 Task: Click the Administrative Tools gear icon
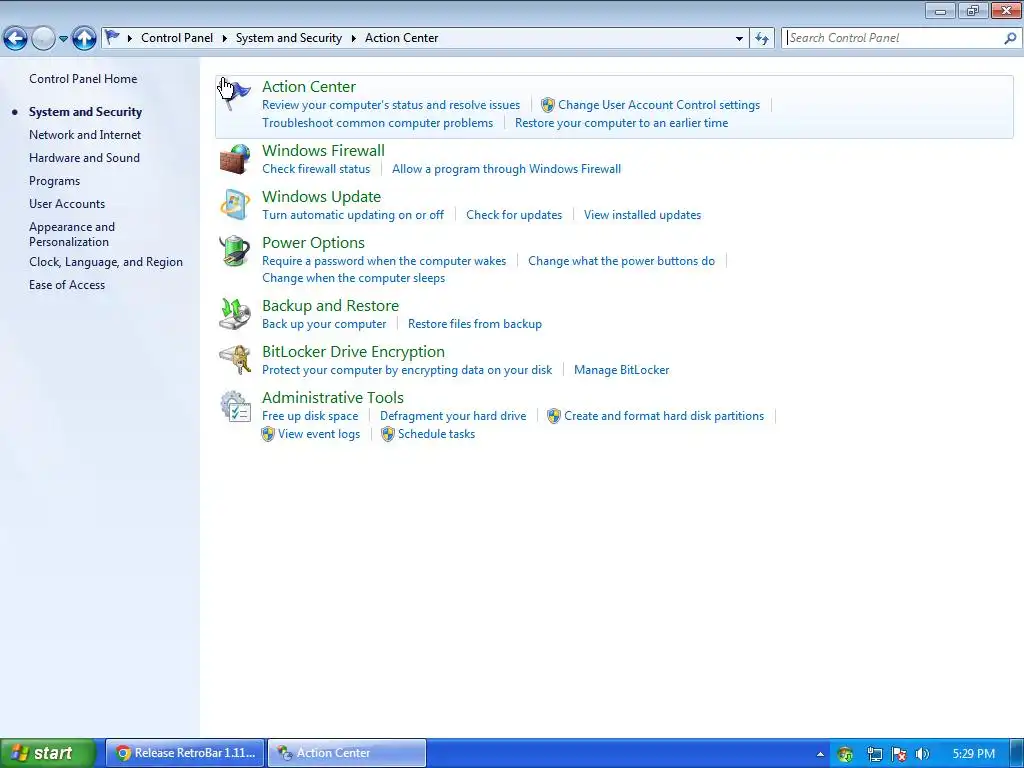(234, 406)
